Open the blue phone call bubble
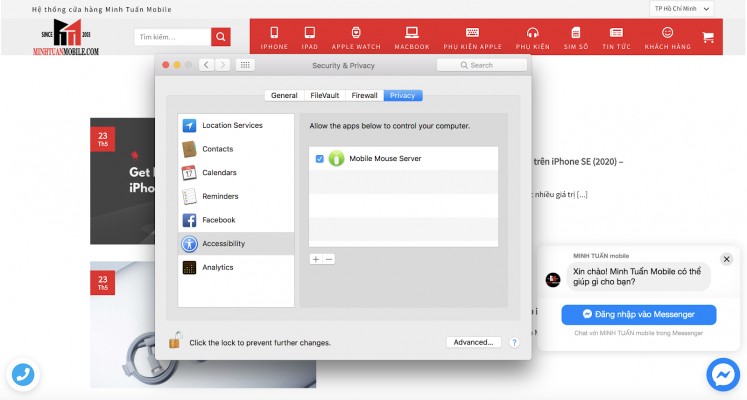The height and width of the screenshot is (400, 747). (22, 375)
